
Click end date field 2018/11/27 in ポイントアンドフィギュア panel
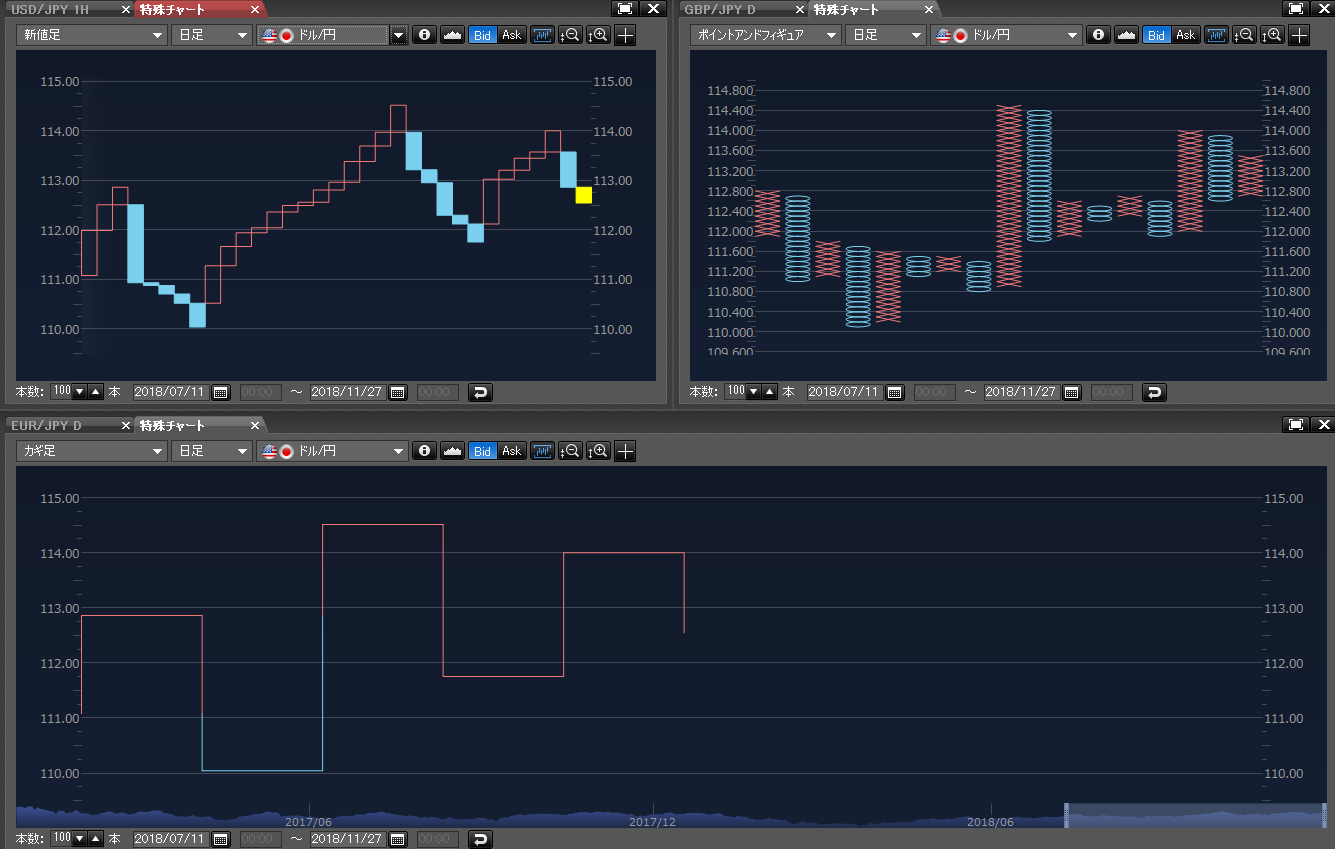tap(1023, 392)
